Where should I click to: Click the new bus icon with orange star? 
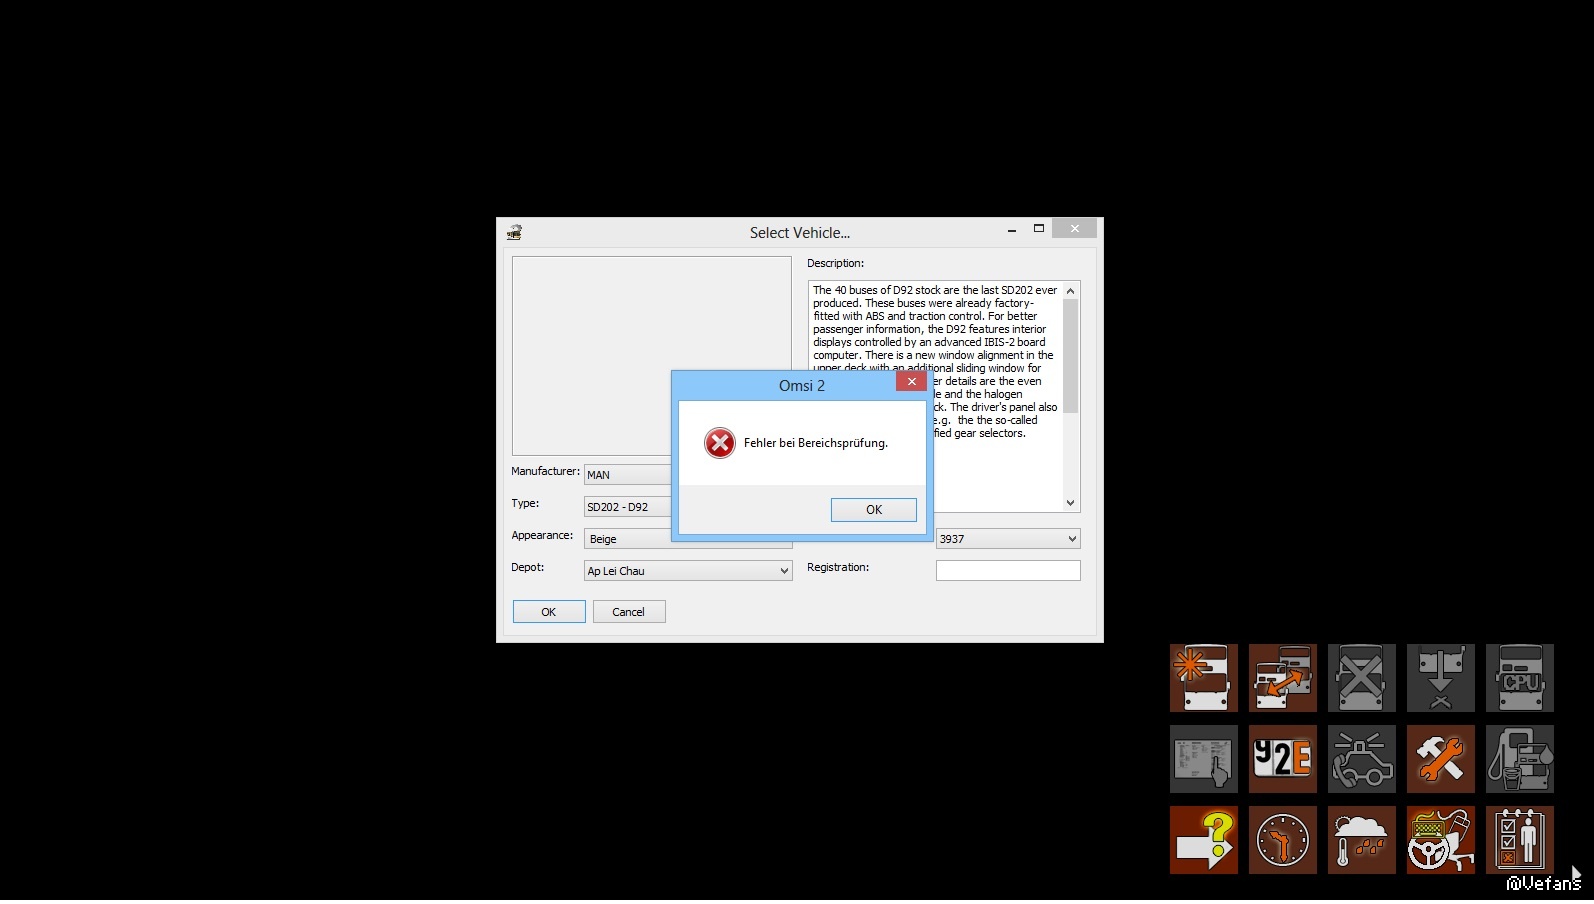click(1204, 678)
